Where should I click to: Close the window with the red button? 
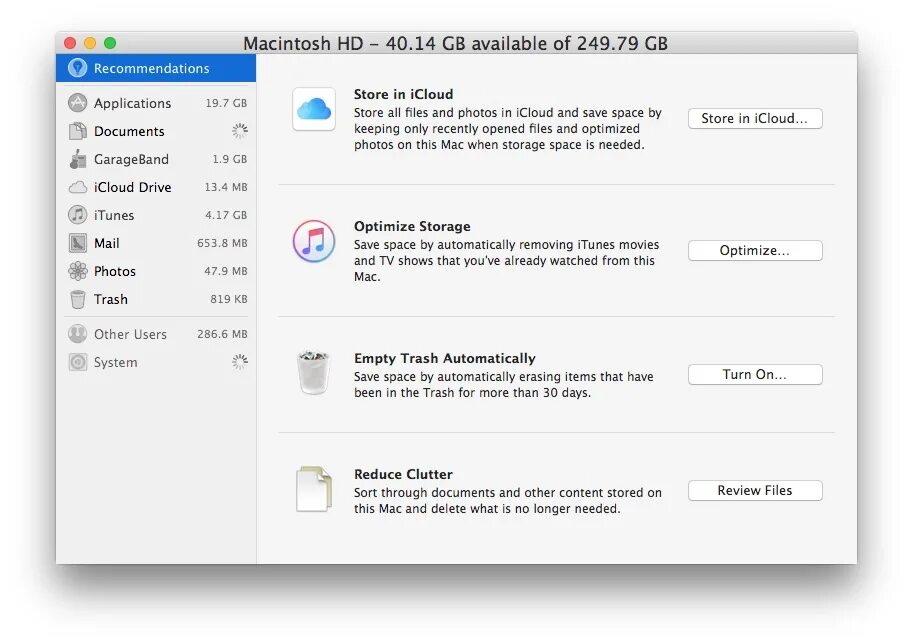[x=70, y=43]
